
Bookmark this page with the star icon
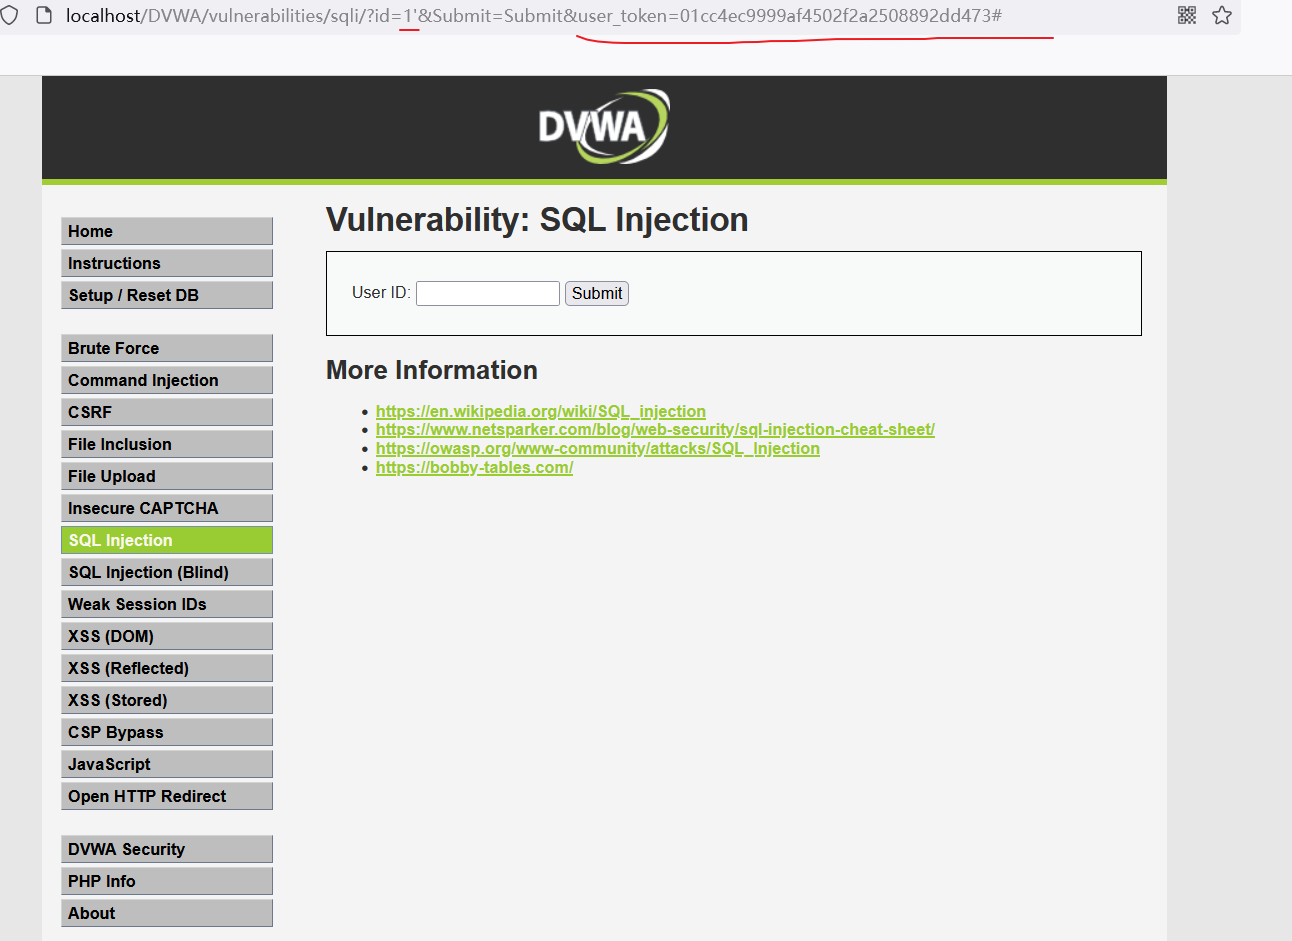1222,15
